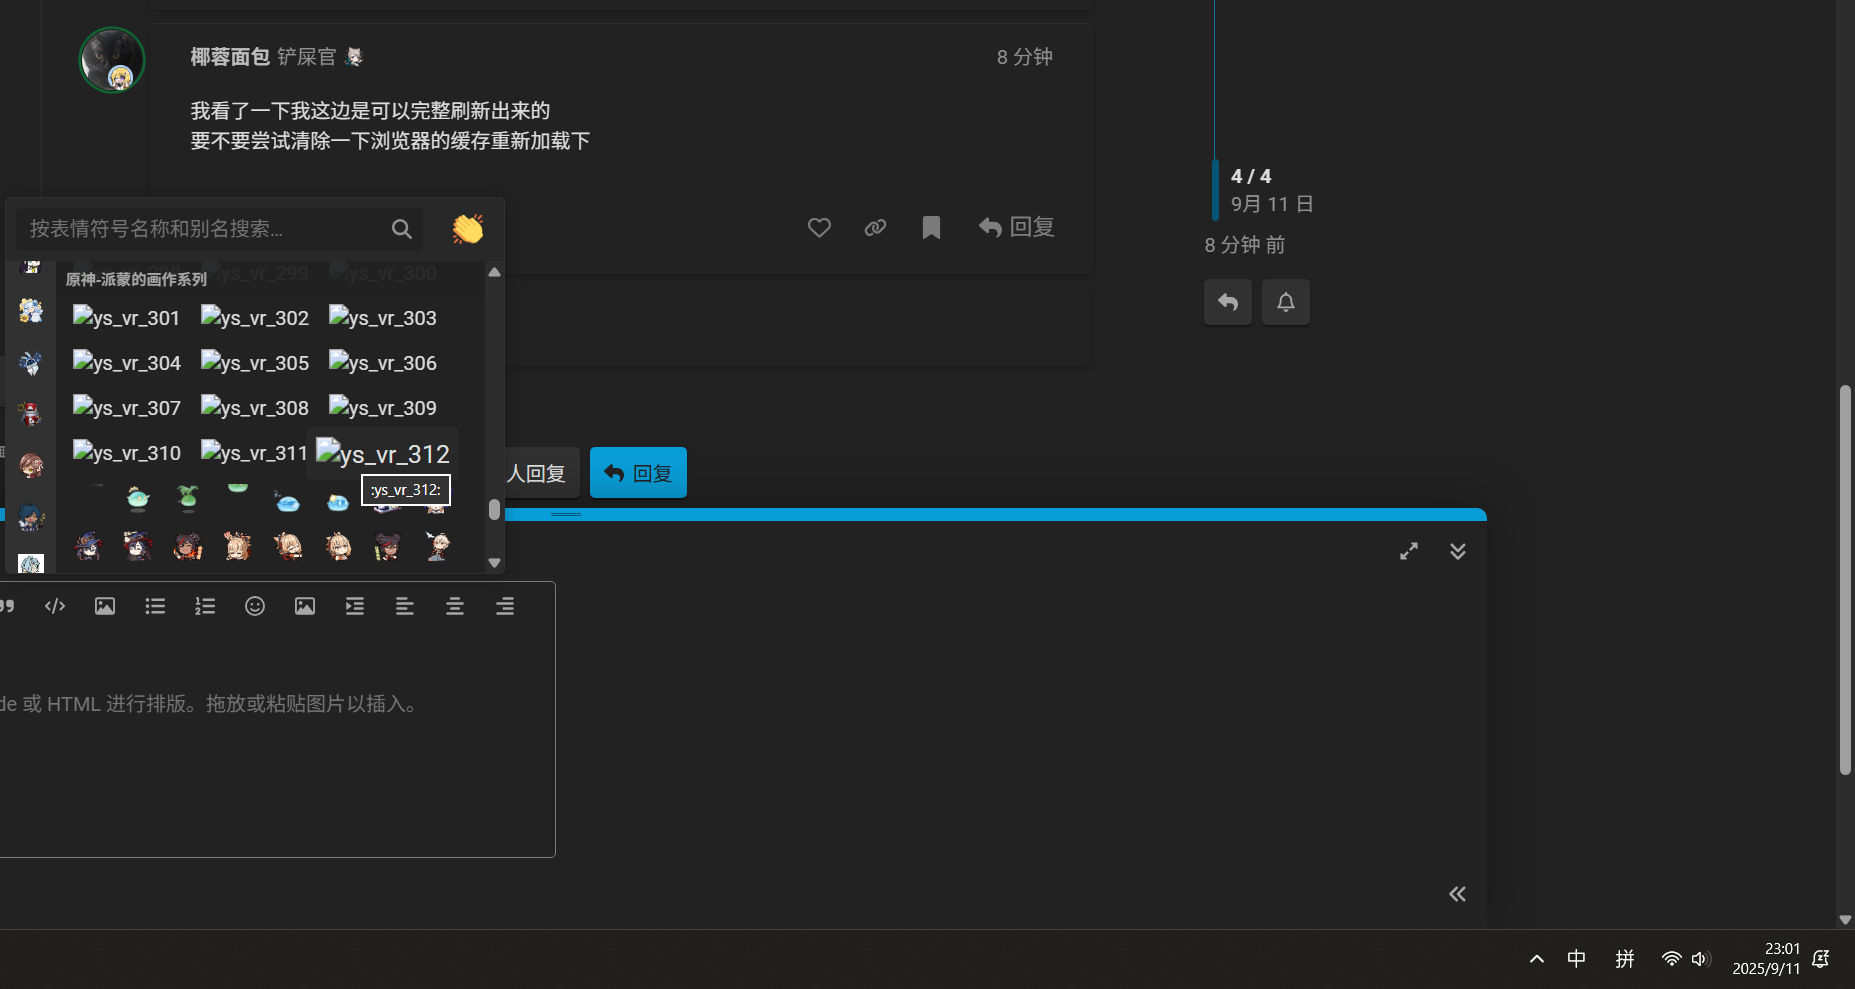This screenshot has width=1855, height=989.
Task: Hide the preview with double left chevron
Action: pos(1457,894)
